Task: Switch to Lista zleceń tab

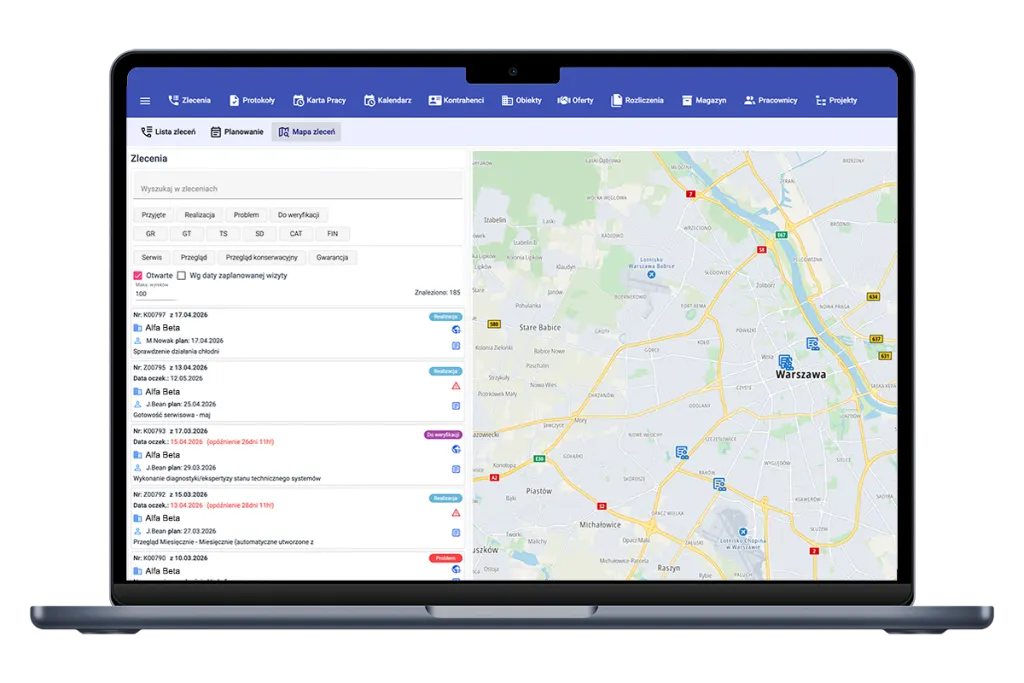Action: [168, 132]
